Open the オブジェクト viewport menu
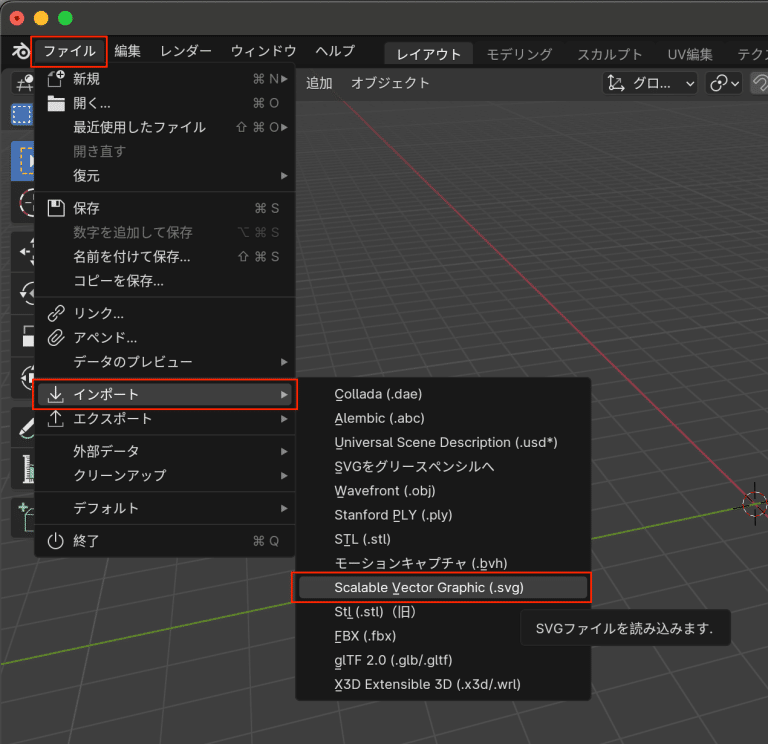768x744 pixels. pos(390,83)
